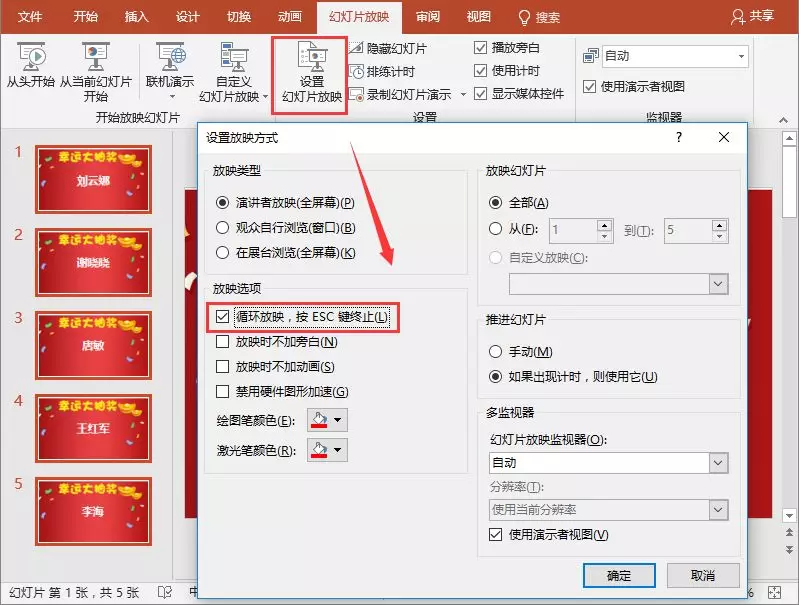This screenshot has width=799, height=605.
Task: Select slide 1 thumbnail 刘云娜
Action: tap(93, 179)
